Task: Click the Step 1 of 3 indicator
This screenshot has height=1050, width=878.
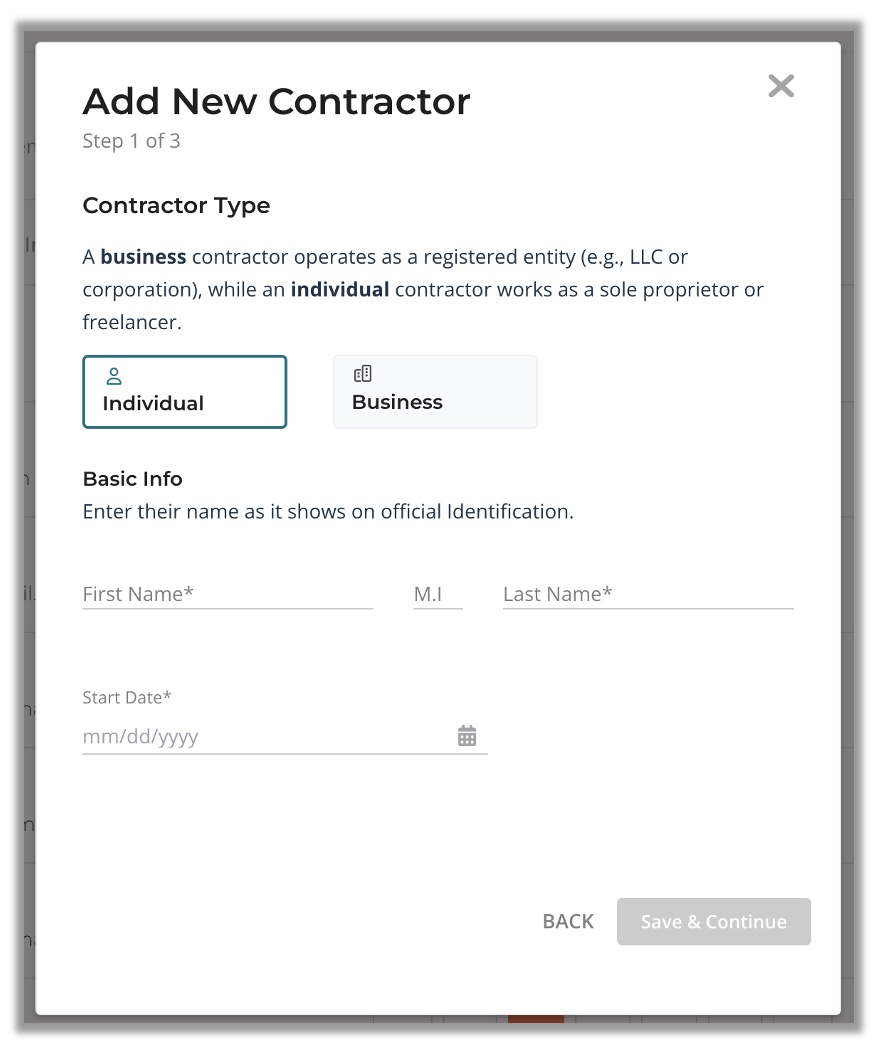Action: click(x=131, y=141)
